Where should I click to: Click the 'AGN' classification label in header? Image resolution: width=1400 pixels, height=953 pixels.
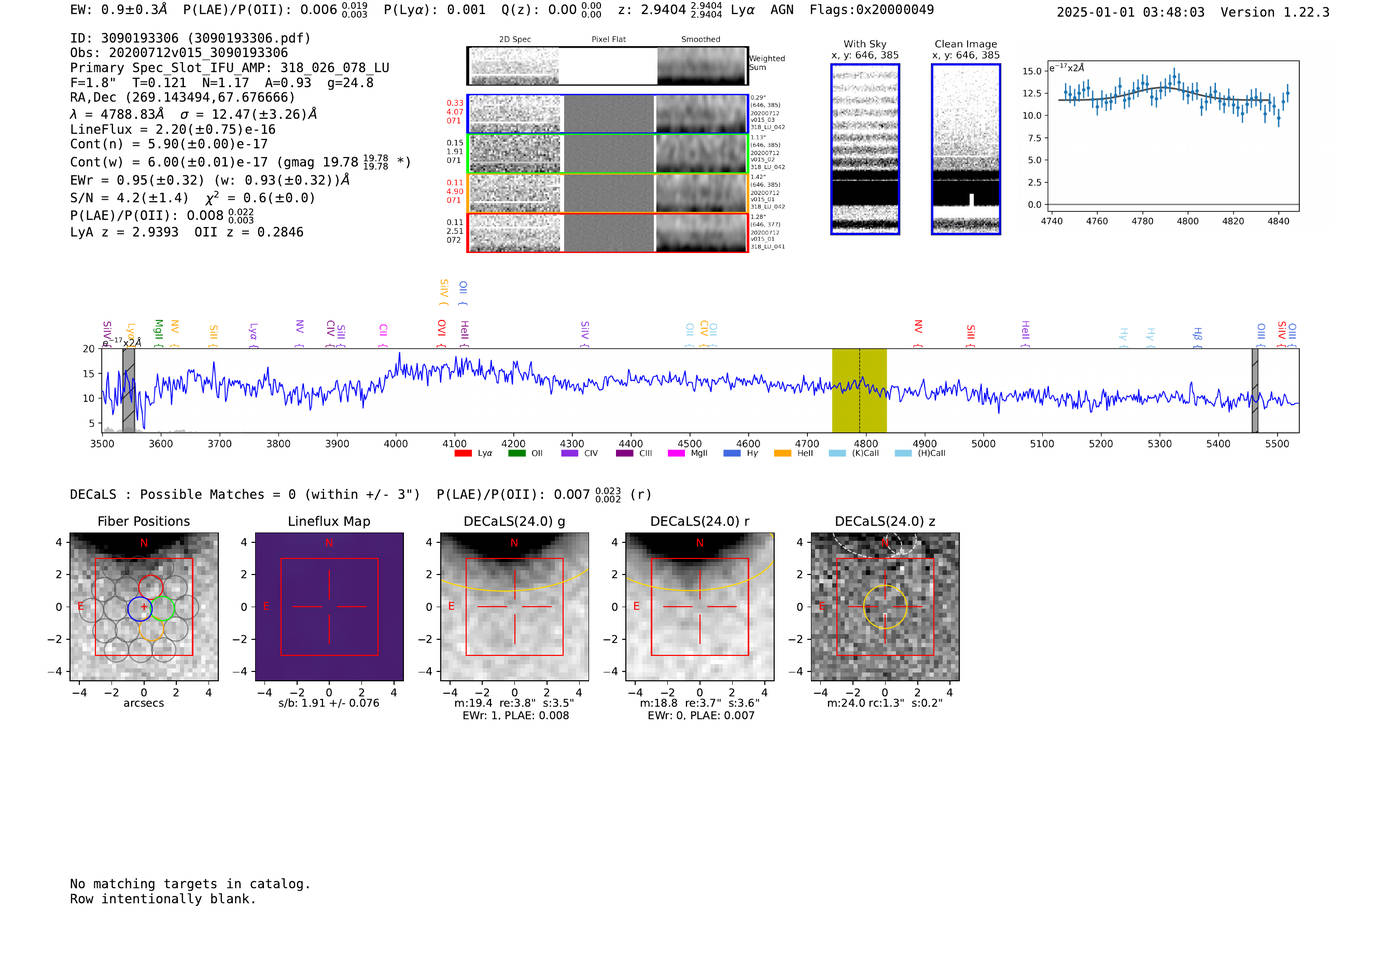[x=782, y=10]
